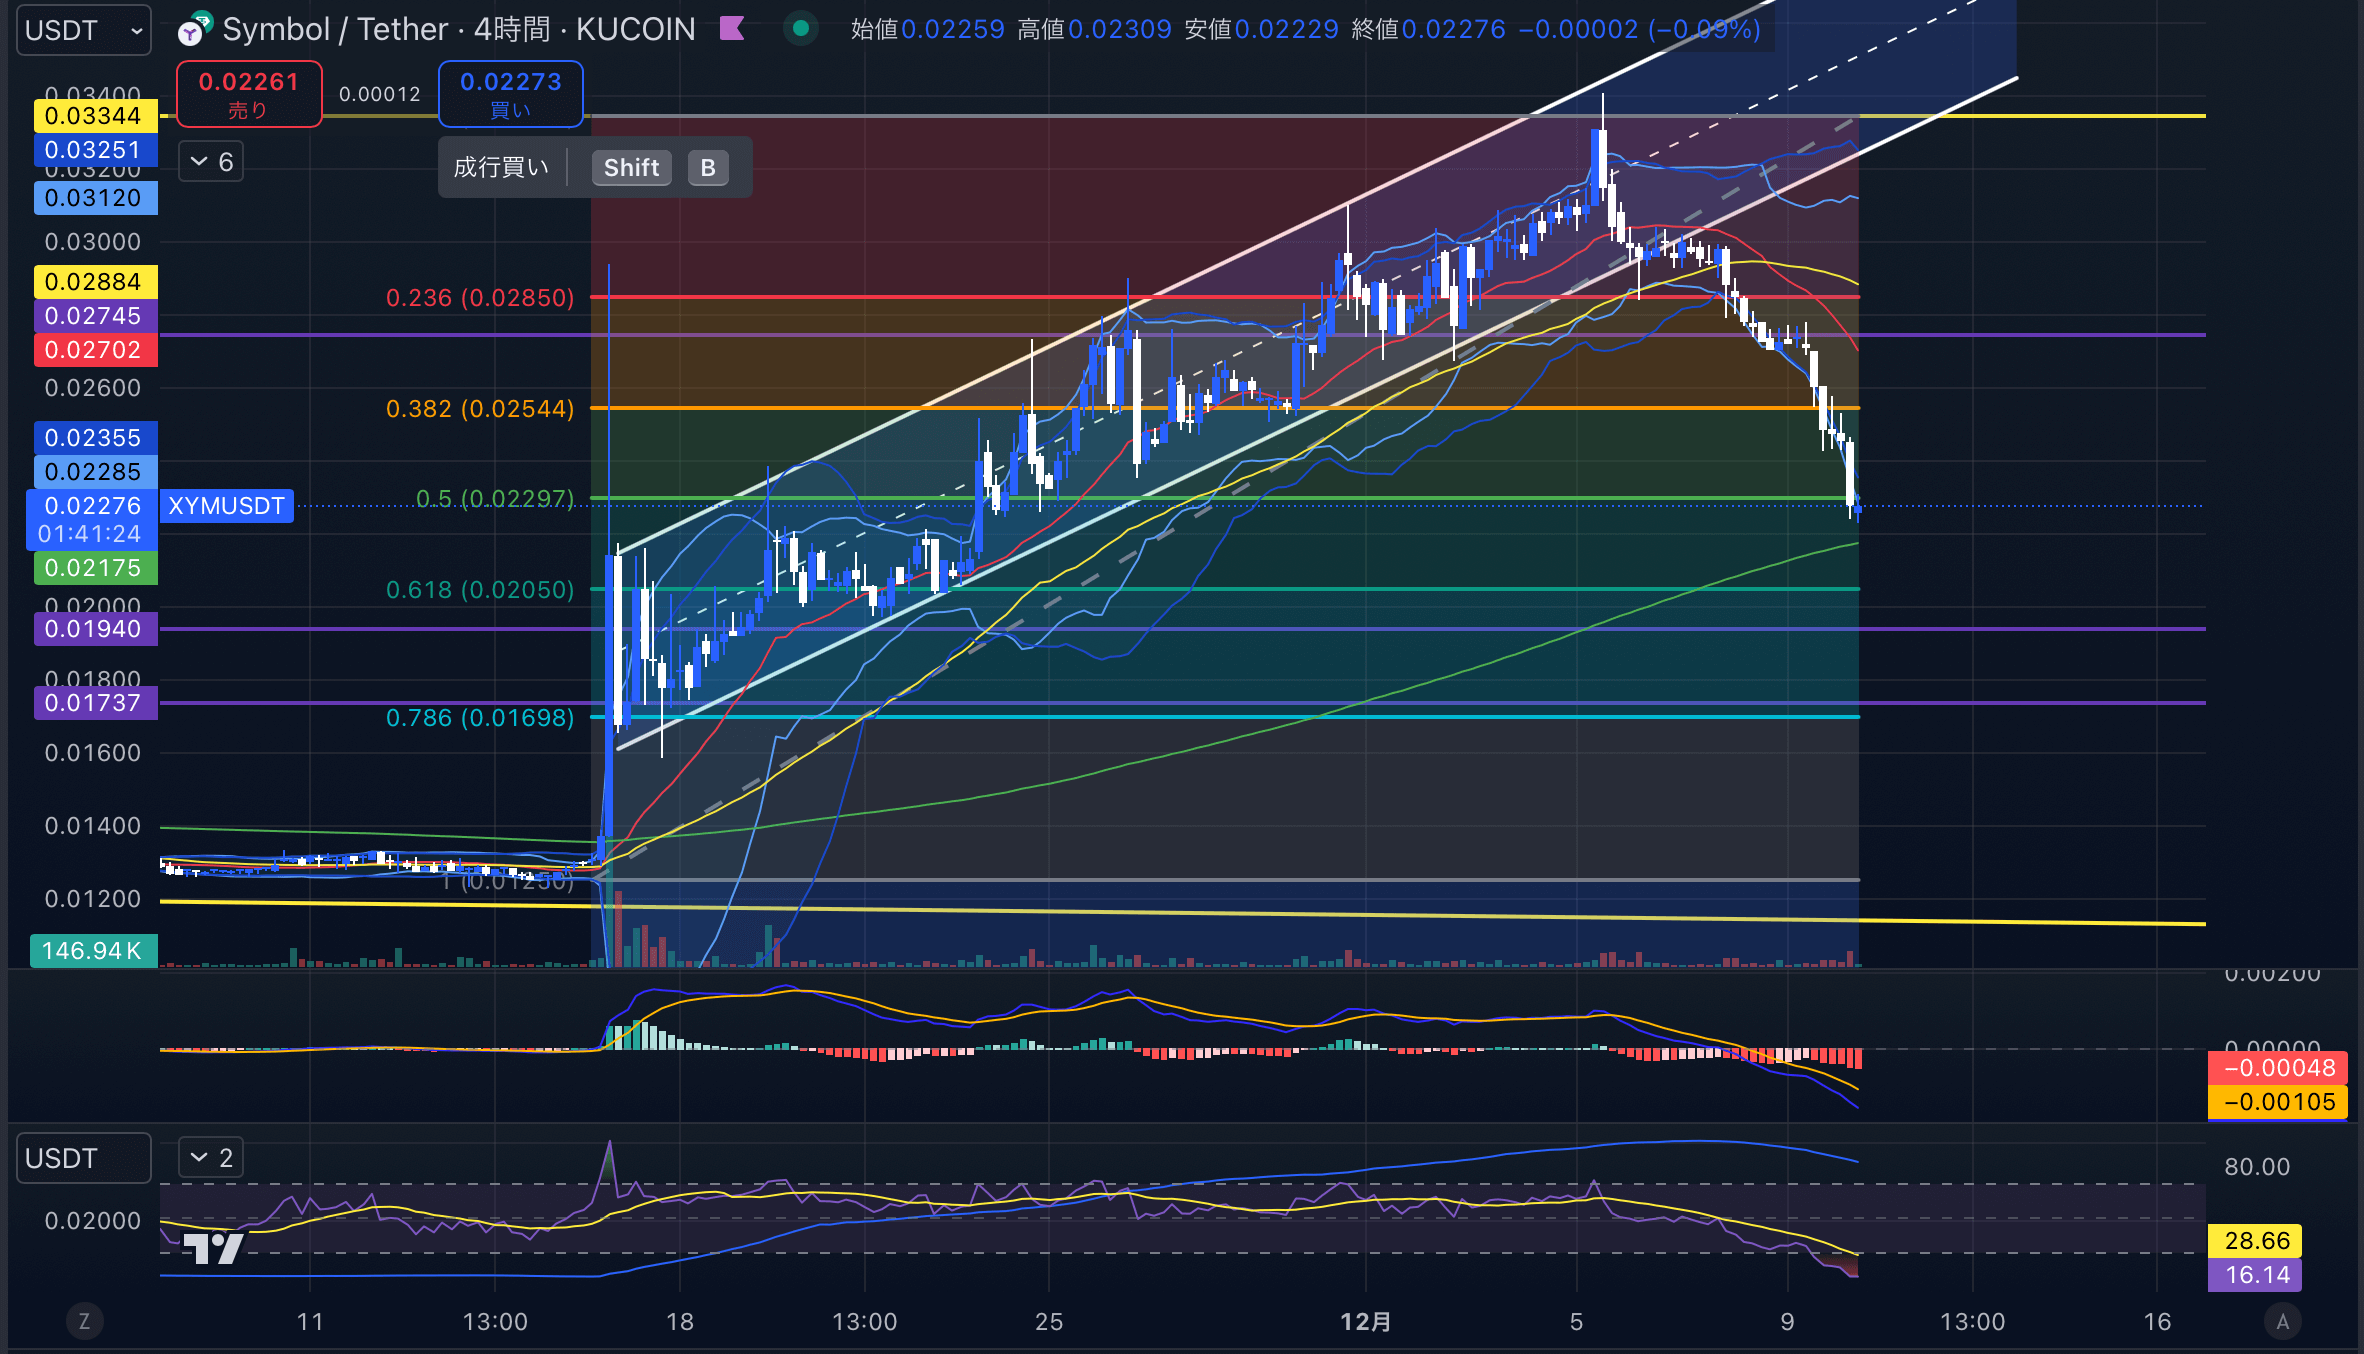This screenshot has width=2364, height=1354.
Task: Click the current price 0.02276 countdown label
Action: (x=91, y=520)
